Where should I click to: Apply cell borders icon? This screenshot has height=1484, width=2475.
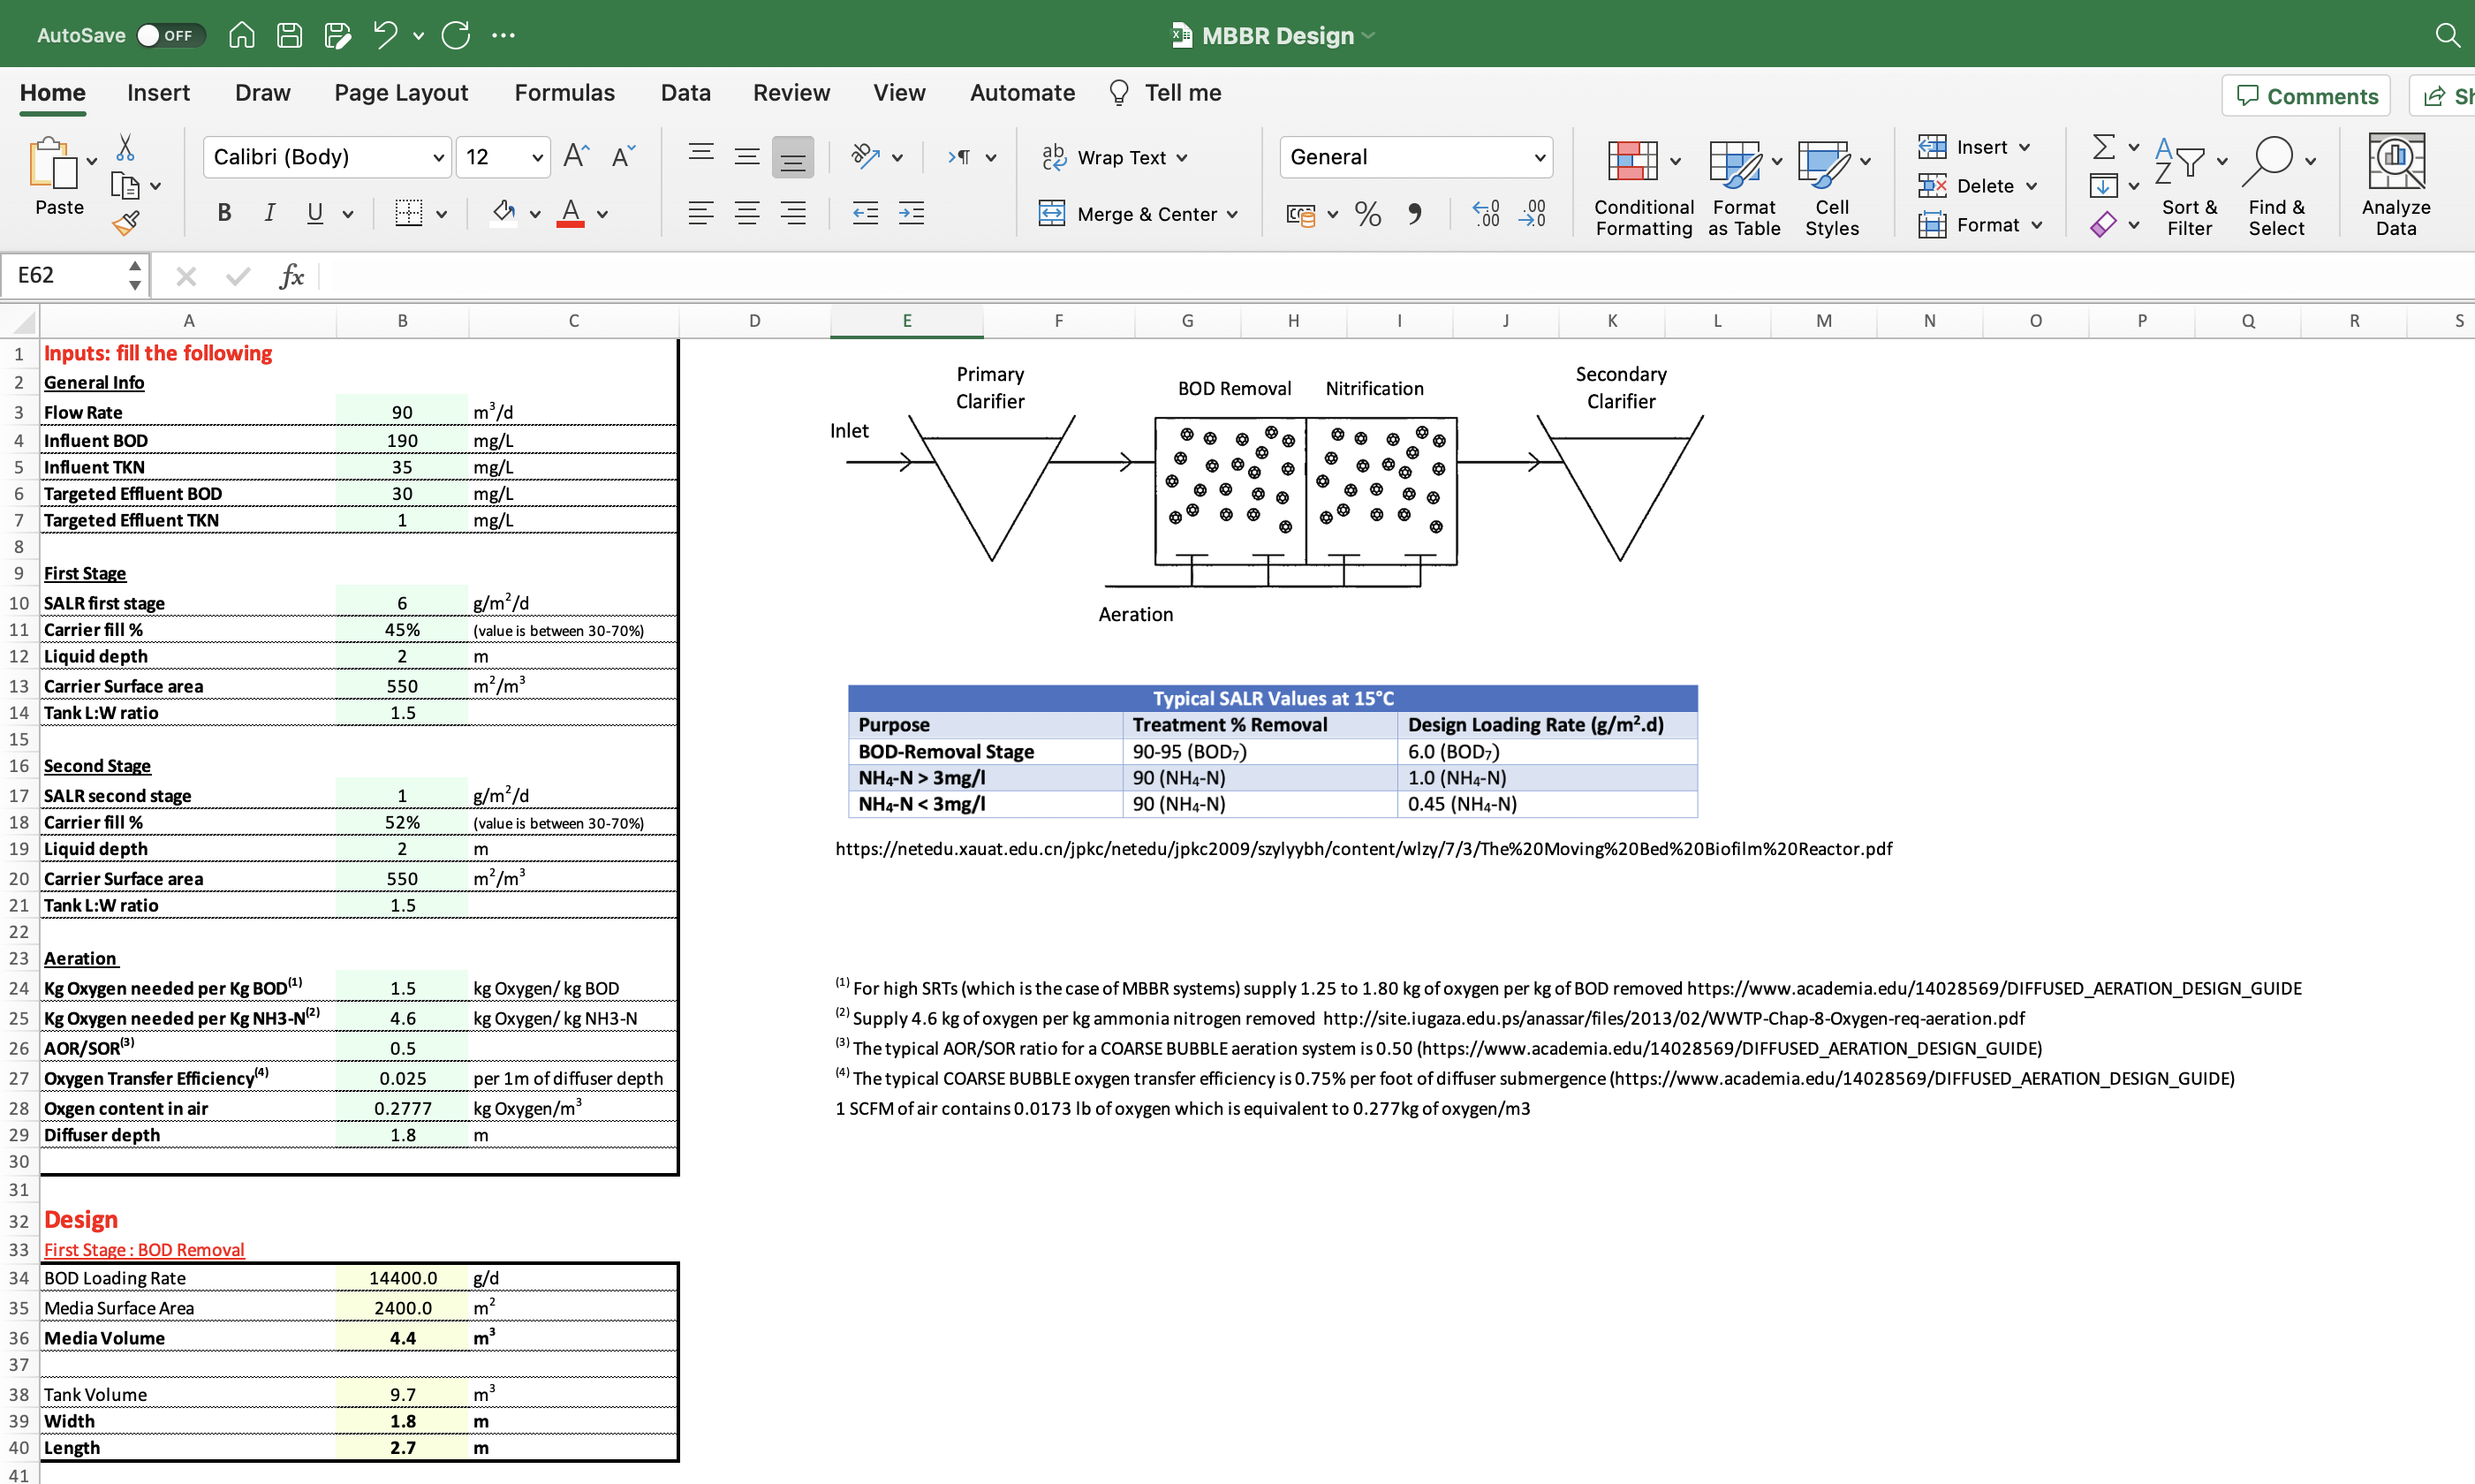(x=408, y=213)
